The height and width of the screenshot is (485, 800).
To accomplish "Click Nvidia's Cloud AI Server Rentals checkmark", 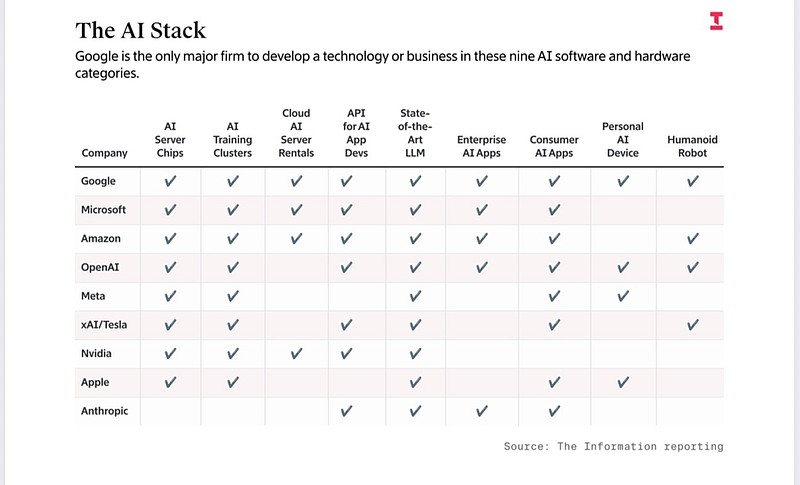I will pos(296,354).
